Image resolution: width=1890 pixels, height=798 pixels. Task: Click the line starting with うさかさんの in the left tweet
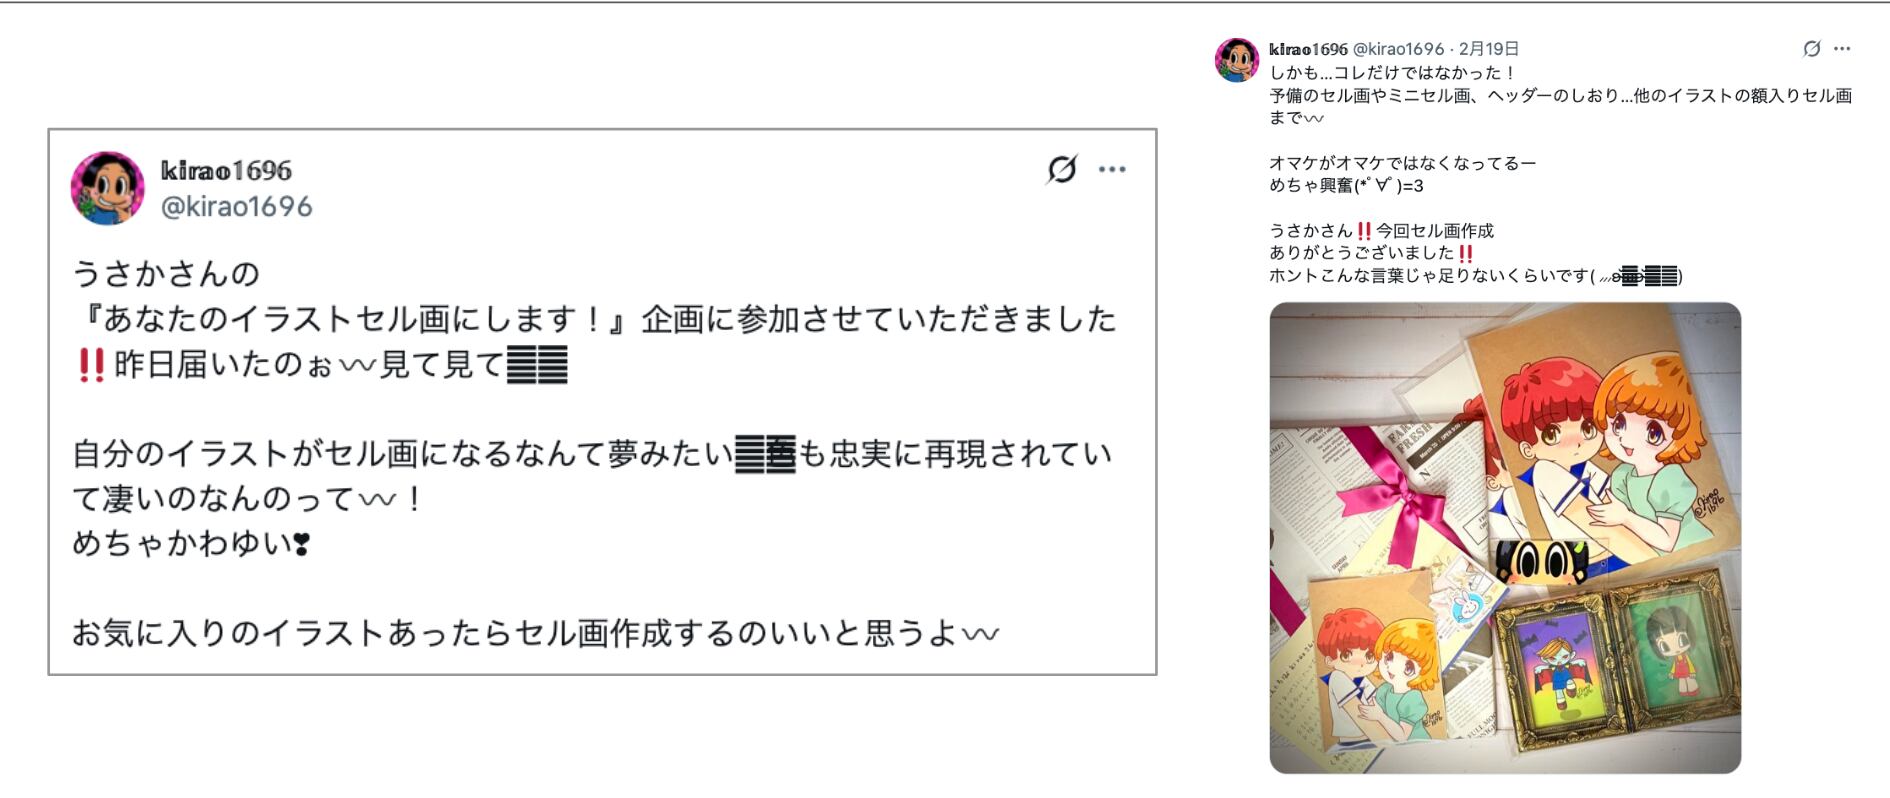(166, 274)
